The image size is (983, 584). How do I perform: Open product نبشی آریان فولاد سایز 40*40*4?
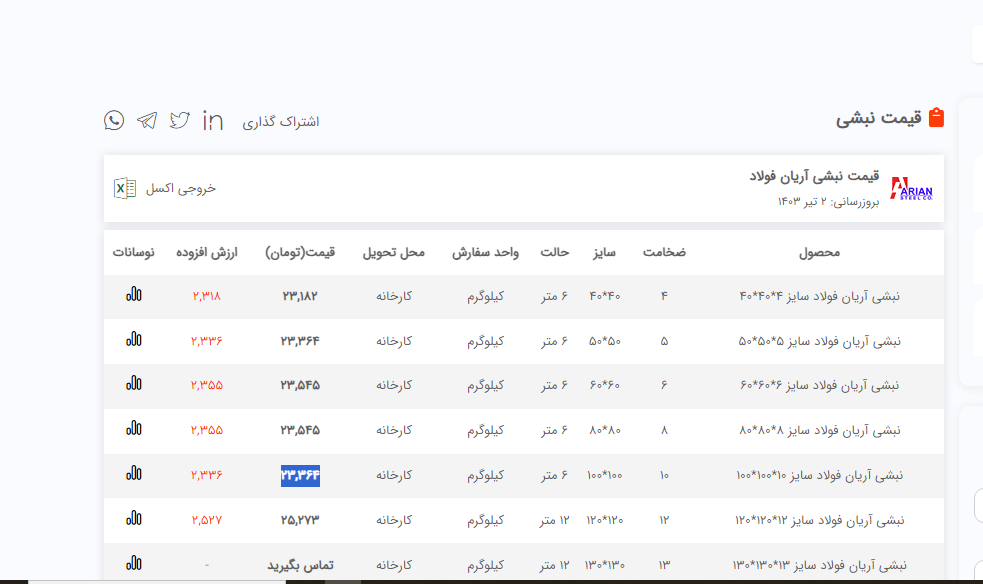(x=820, y=296)
